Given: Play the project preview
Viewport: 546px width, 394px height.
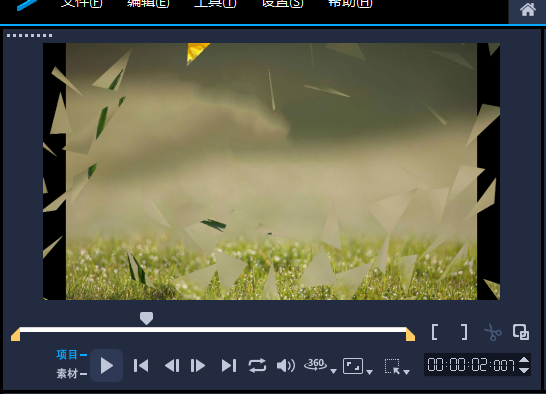Looking at the screenshot, I should pos(107,366).
